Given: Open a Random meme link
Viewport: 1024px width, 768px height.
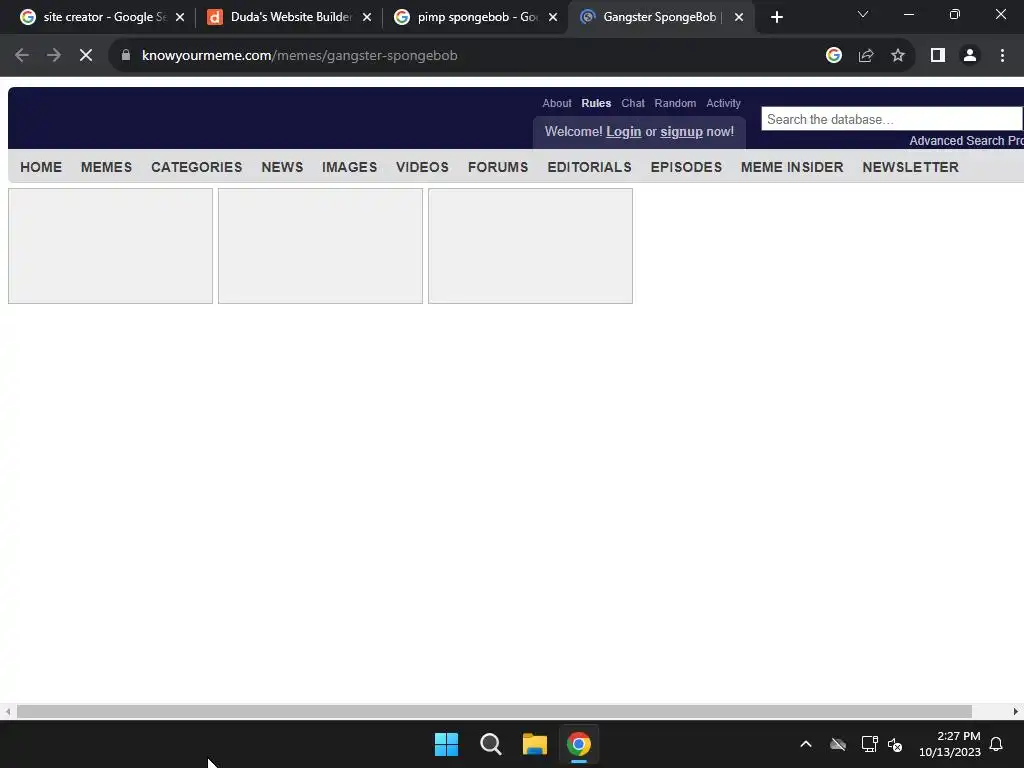Looking at the screenshot, I should click(x=675, y=103).
